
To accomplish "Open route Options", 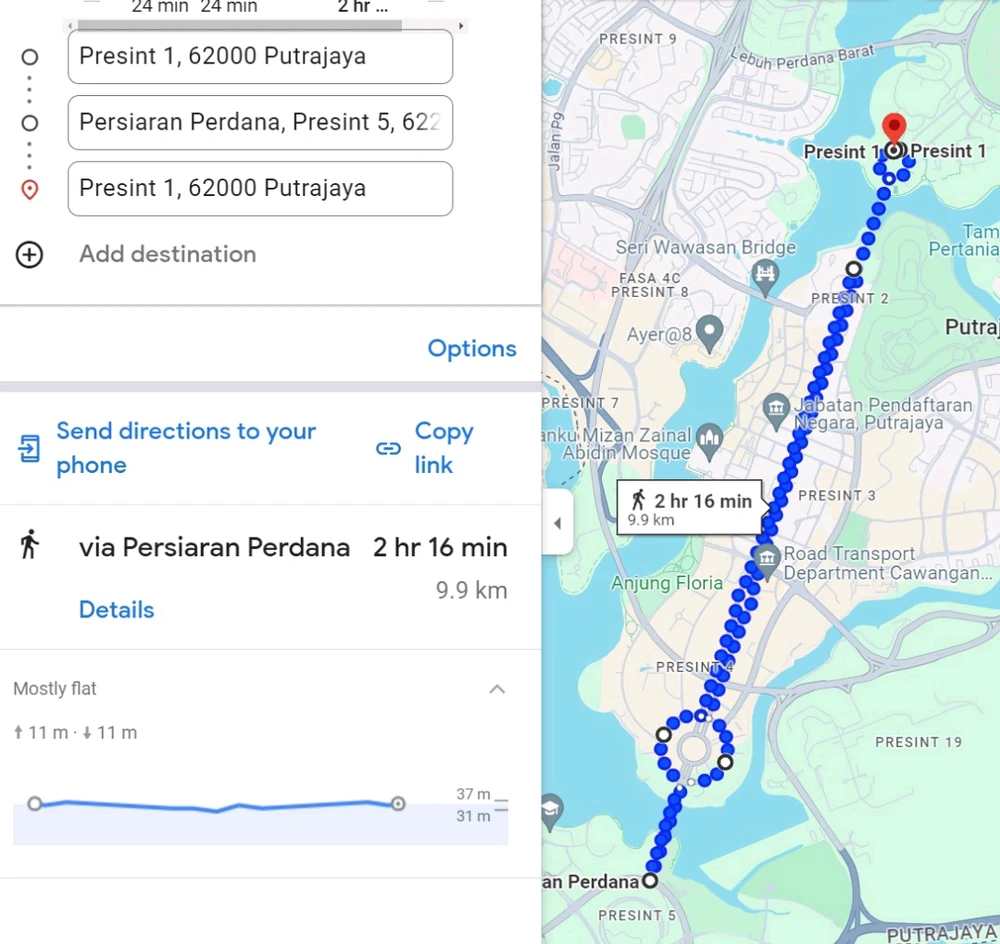I will point(472,348).
